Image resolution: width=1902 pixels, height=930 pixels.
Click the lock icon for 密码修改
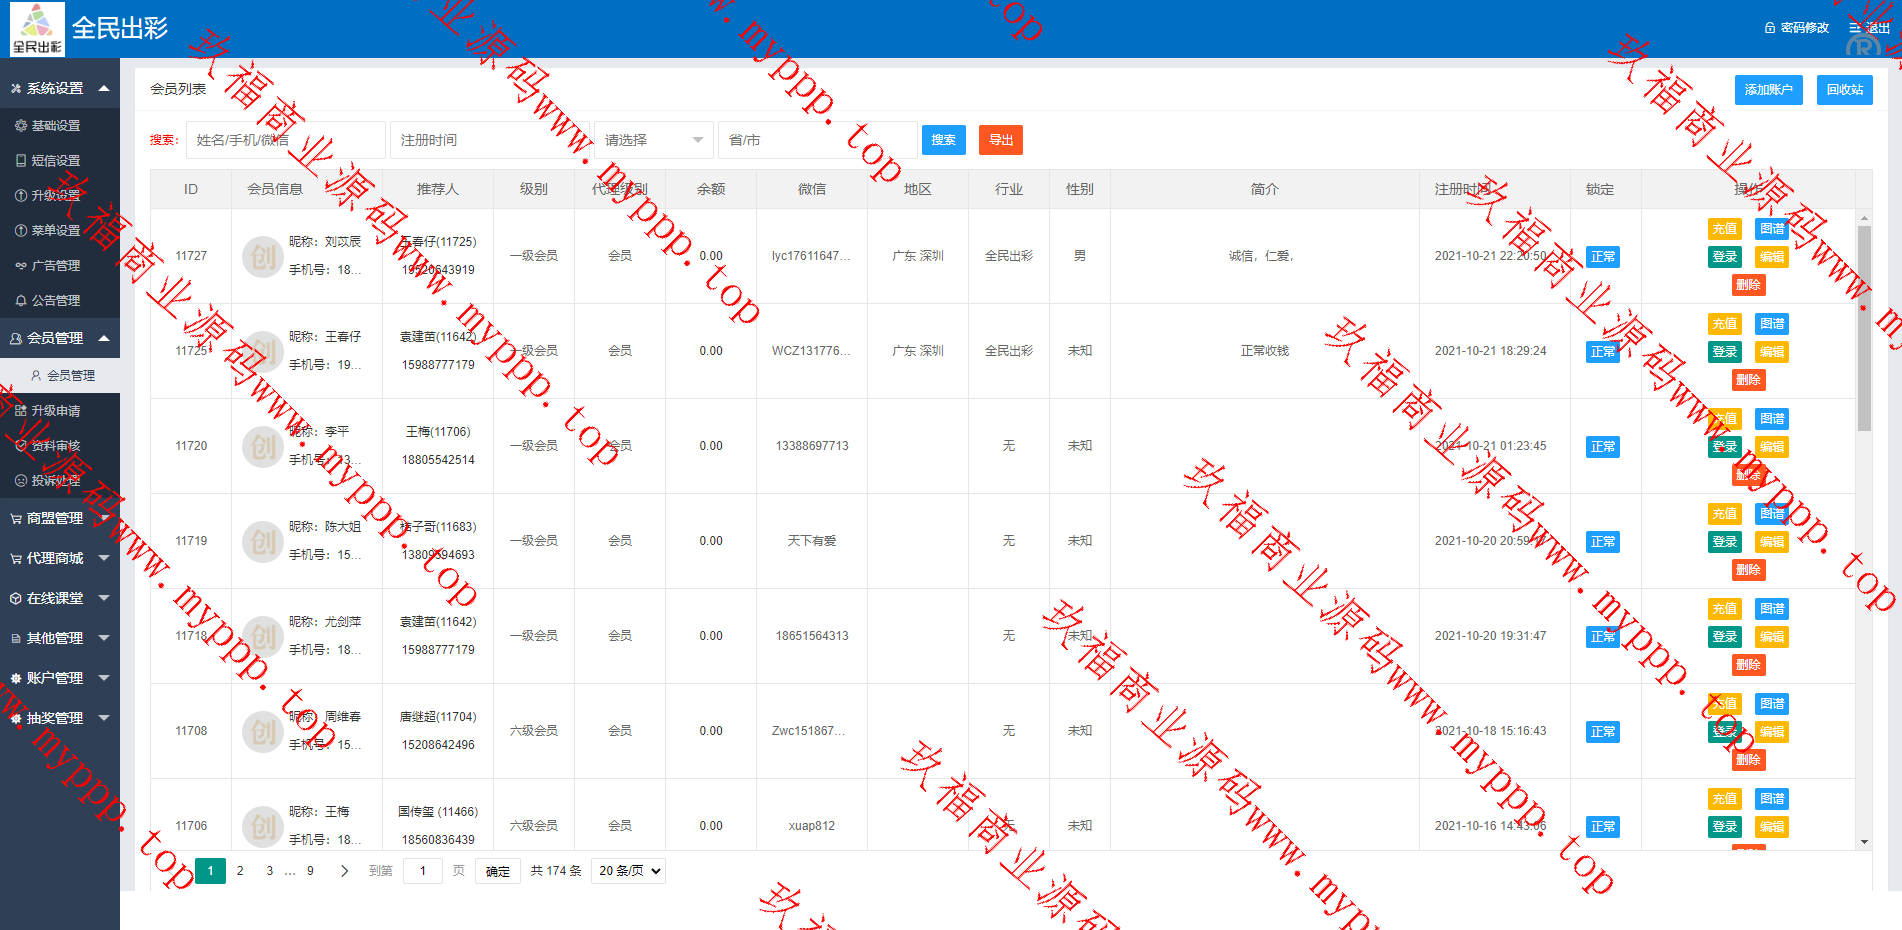point(1770,28)
